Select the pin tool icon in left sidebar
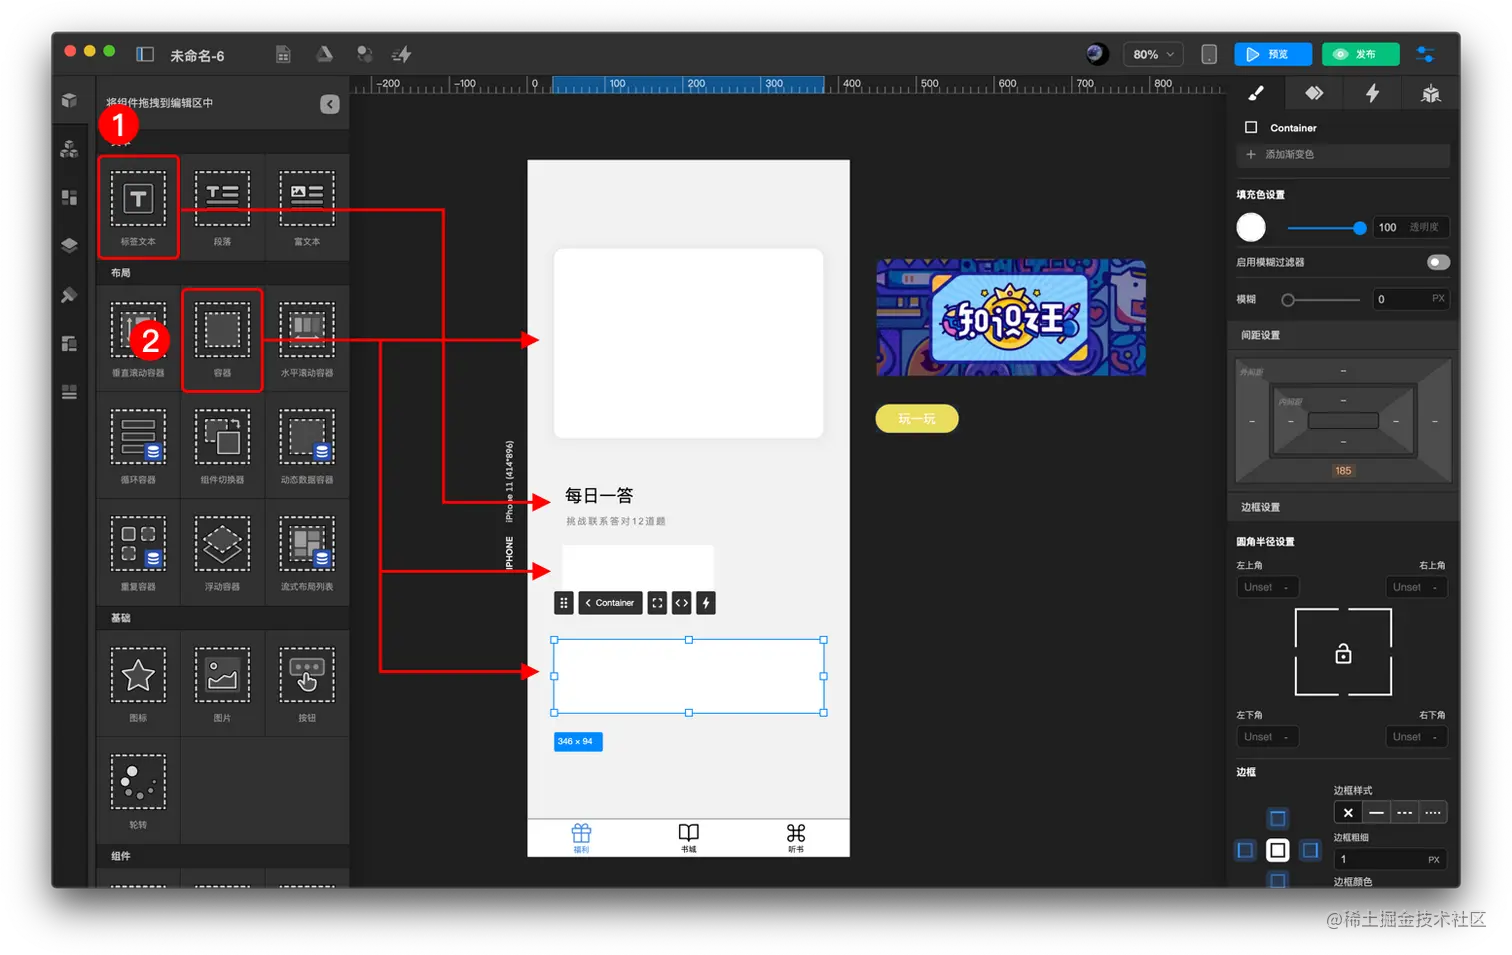 pos(69,295)
